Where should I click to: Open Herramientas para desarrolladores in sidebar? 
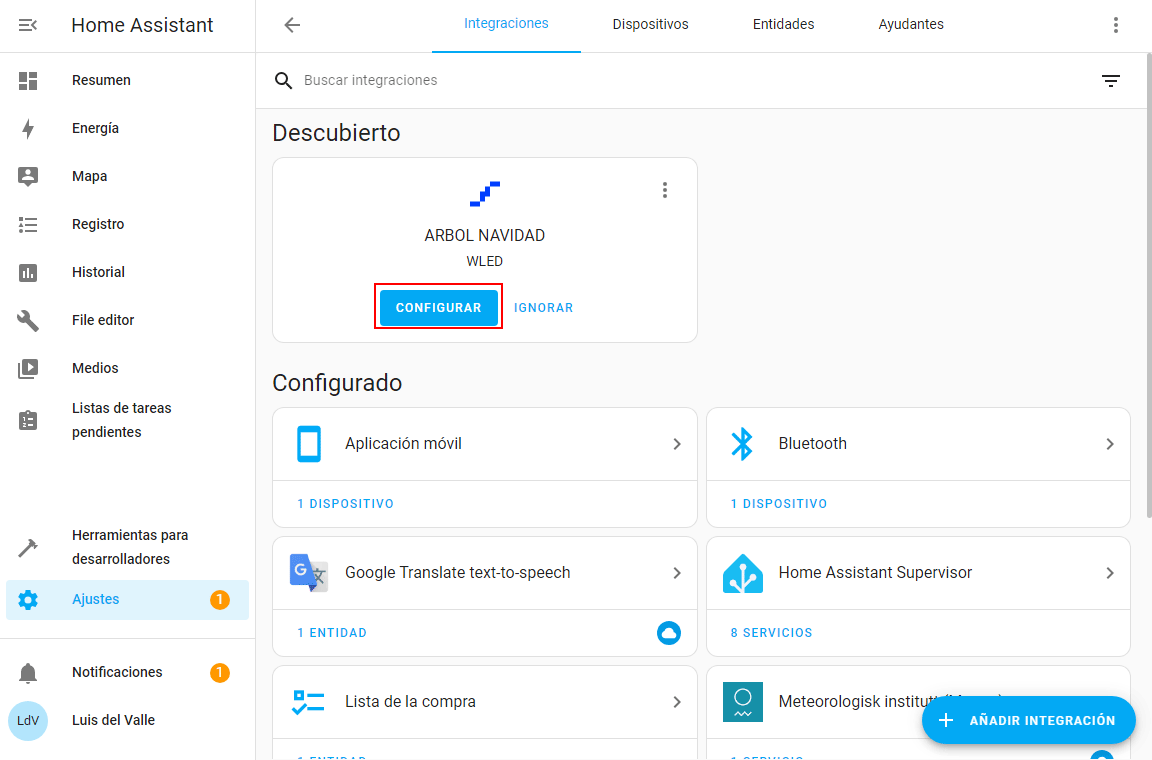127,548
